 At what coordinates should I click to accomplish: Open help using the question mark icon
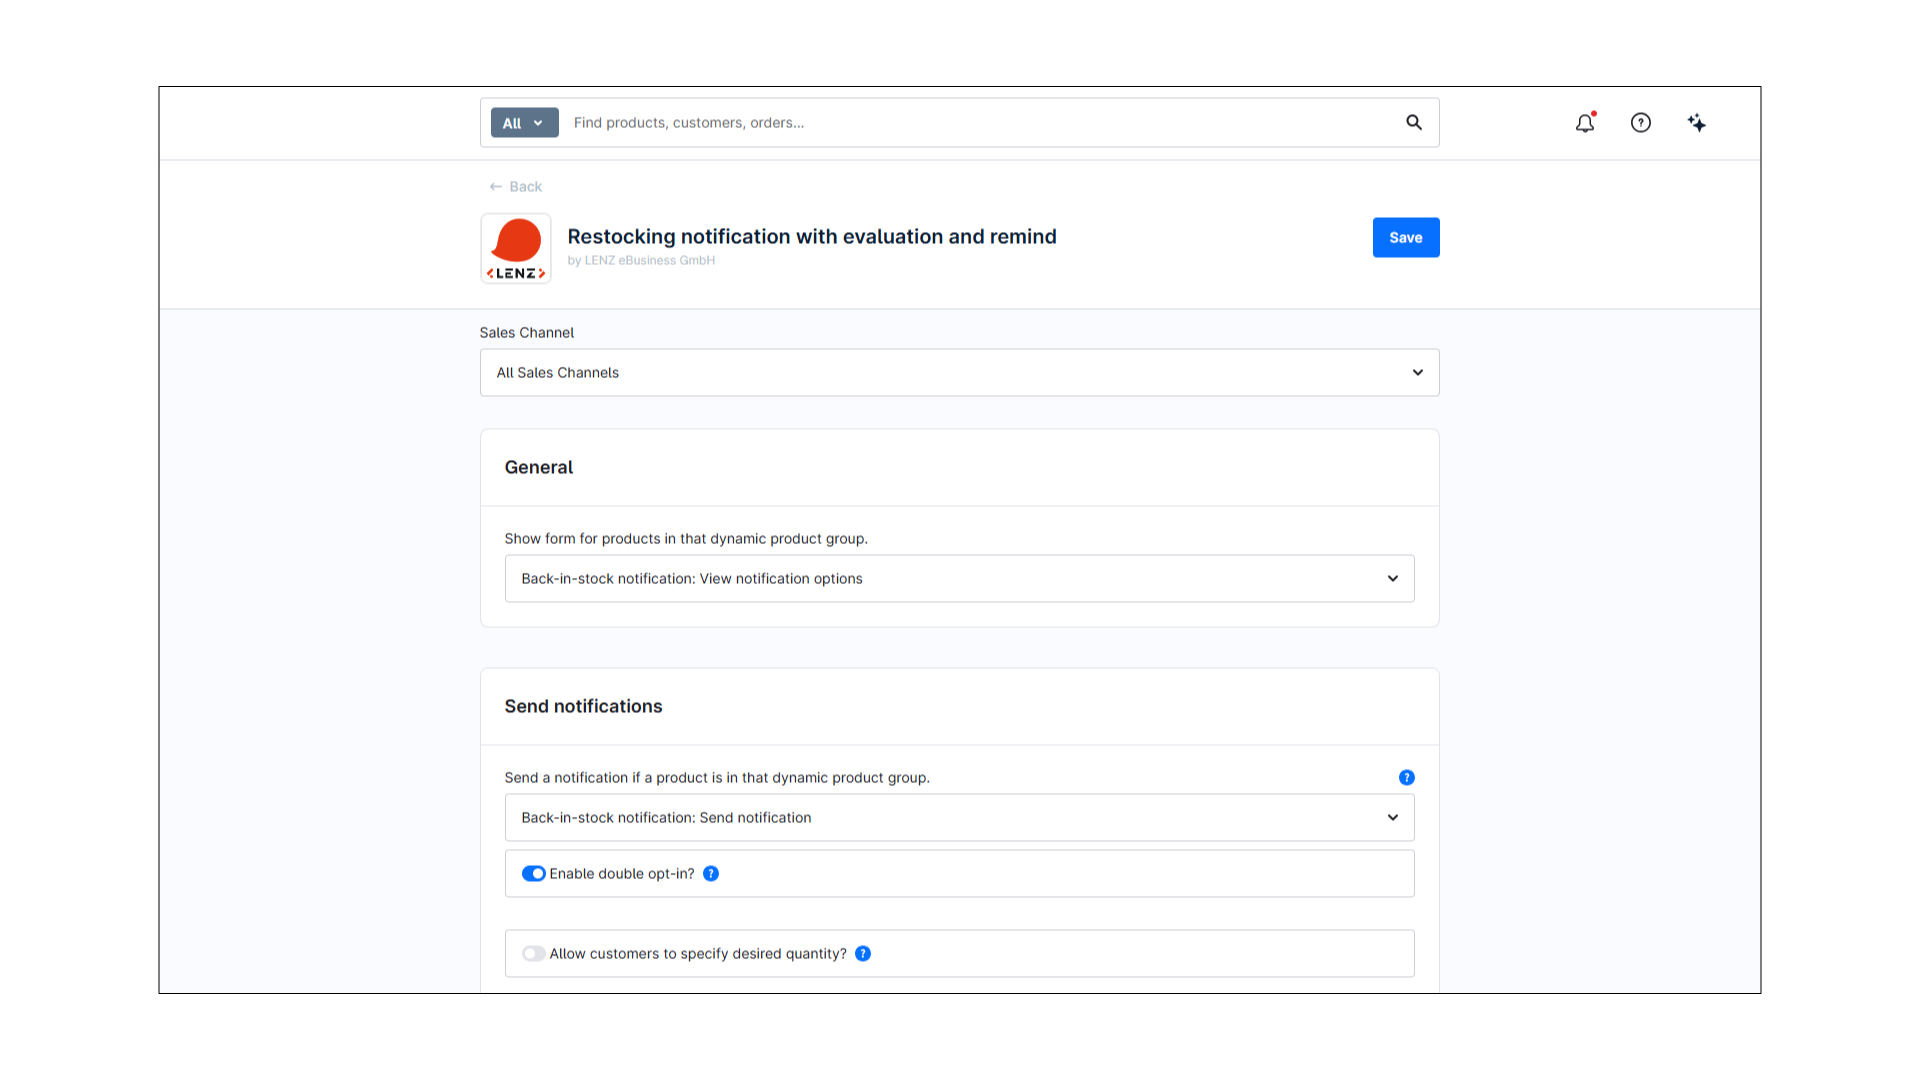(x=1640, y=122)
